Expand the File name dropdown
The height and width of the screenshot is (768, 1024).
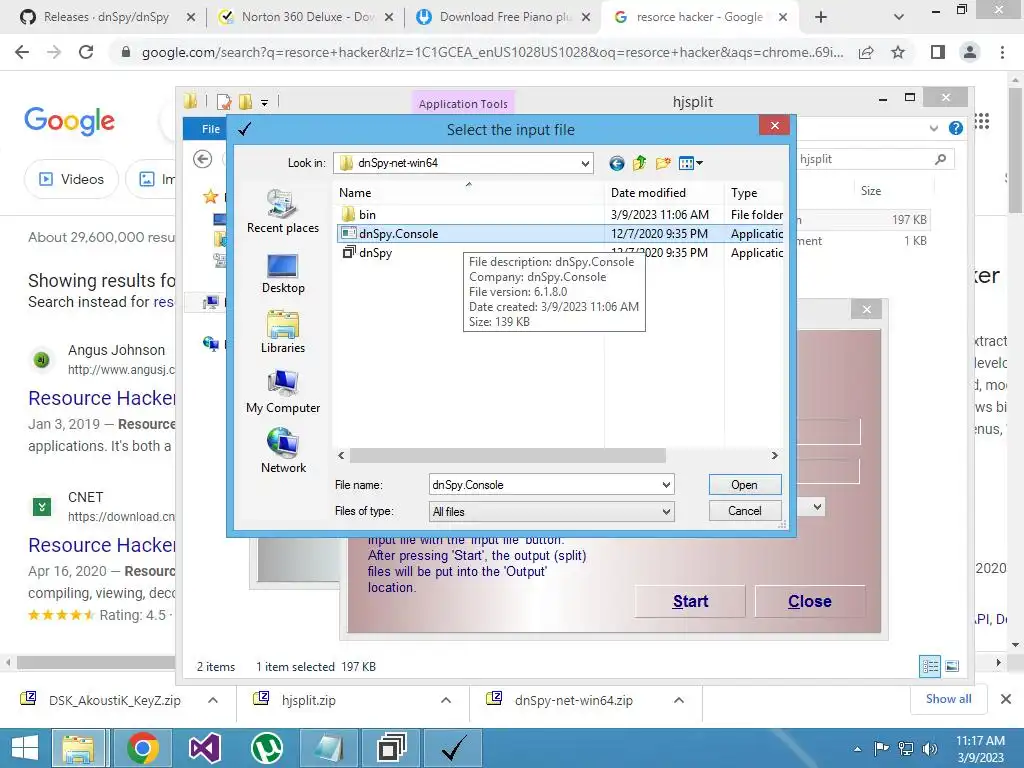pyautogui.click(x=666, y=485)
